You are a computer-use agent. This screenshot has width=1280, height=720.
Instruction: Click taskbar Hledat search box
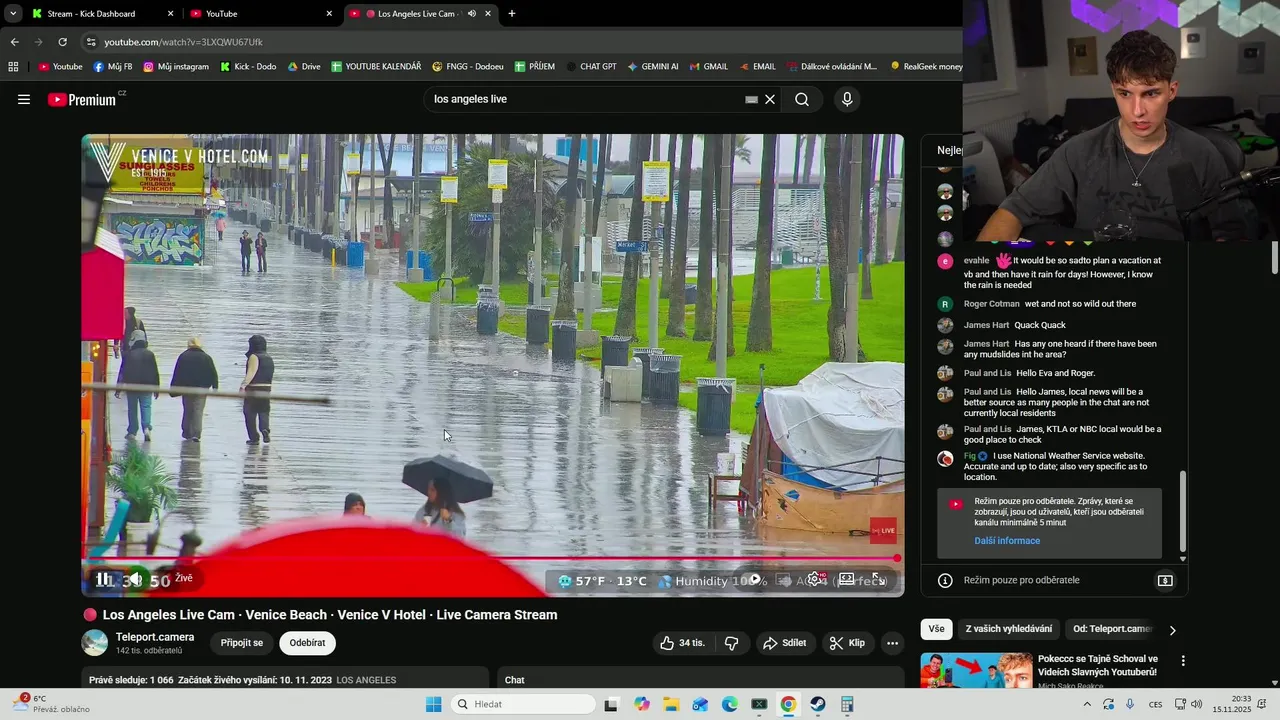pos(524,704)
